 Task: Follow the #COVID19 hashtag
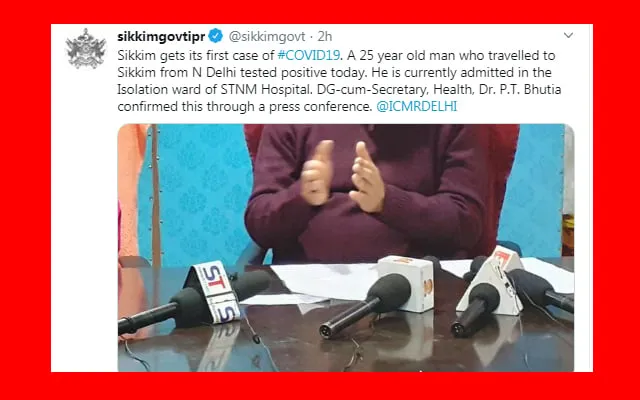coord(309,56)
